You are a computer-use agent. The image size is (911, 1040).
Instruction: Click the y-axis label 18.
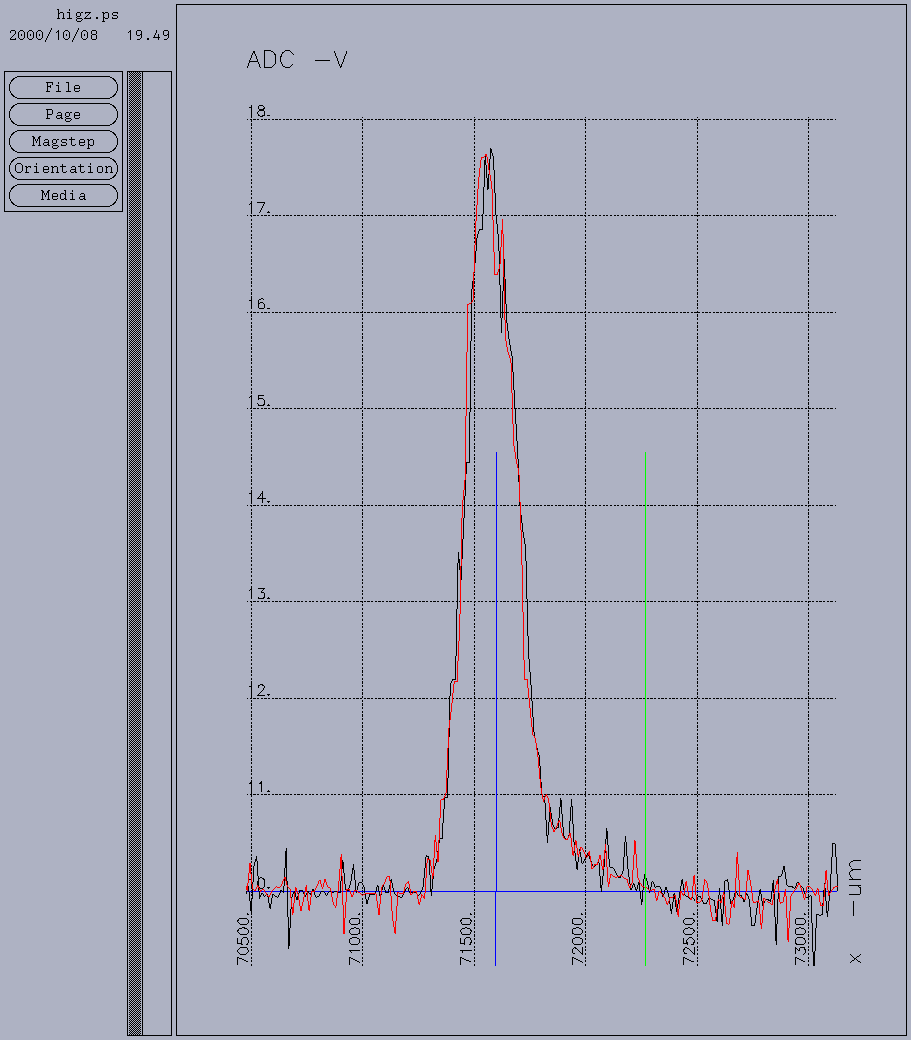(259, 111)
